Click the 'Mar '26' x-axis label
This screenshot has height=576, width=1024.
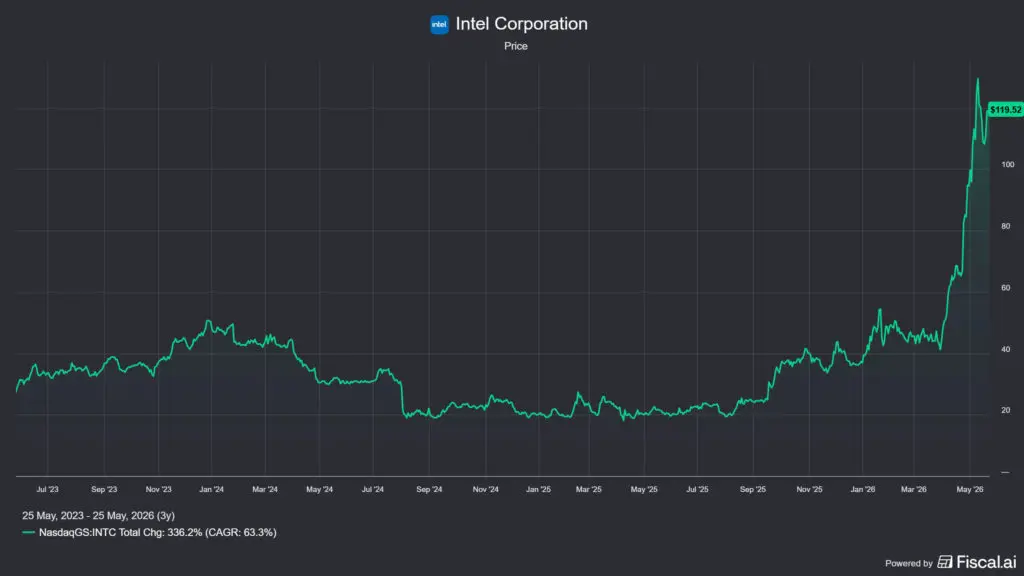click(914, 489)
